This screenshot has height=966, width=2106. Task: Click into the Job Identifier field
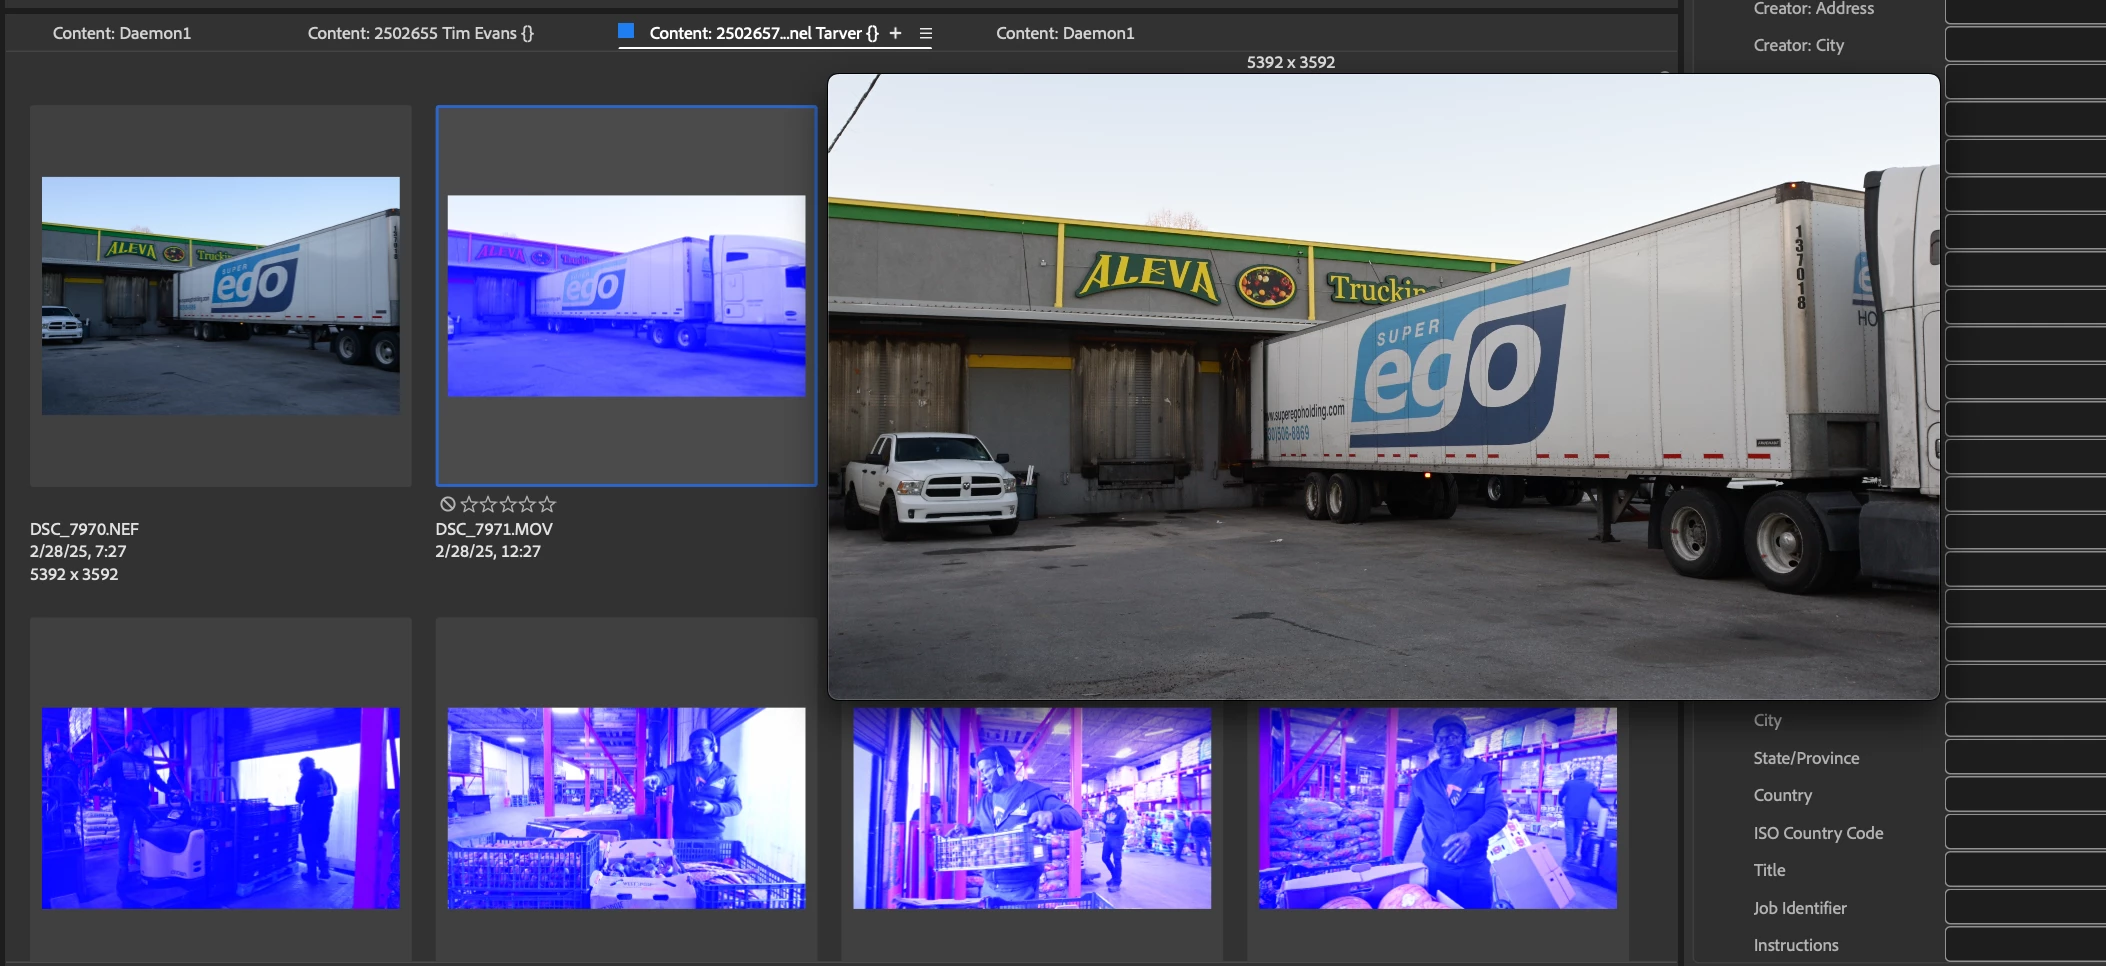[x=2025, y=908]
